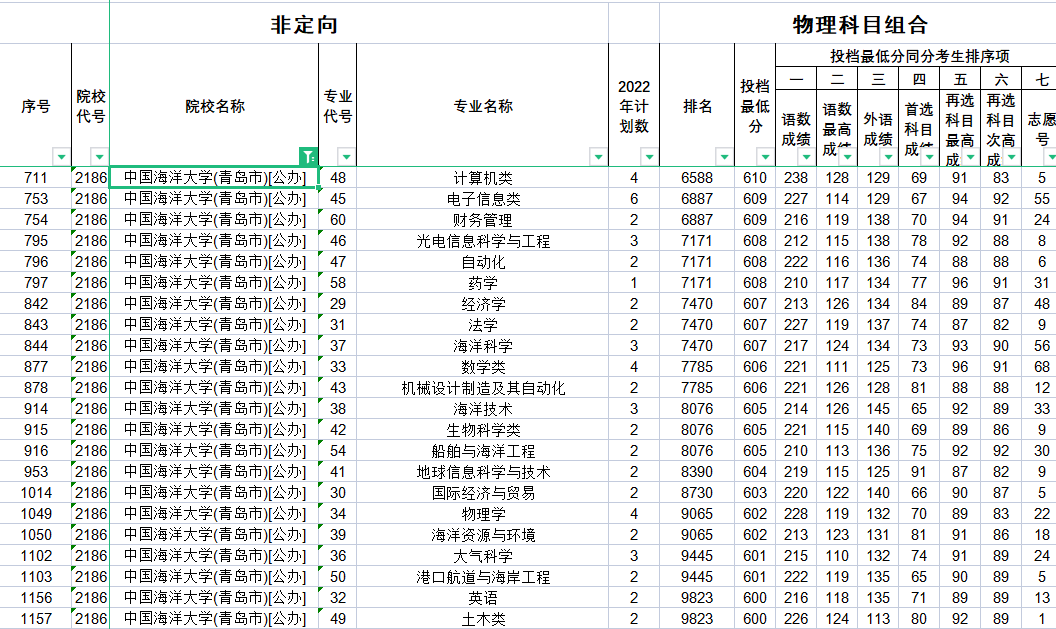Open the 再选科目次高 column filter dropdown
Screen dimensions: 1056x629
pyautogui.click(x=1012, y=157)
